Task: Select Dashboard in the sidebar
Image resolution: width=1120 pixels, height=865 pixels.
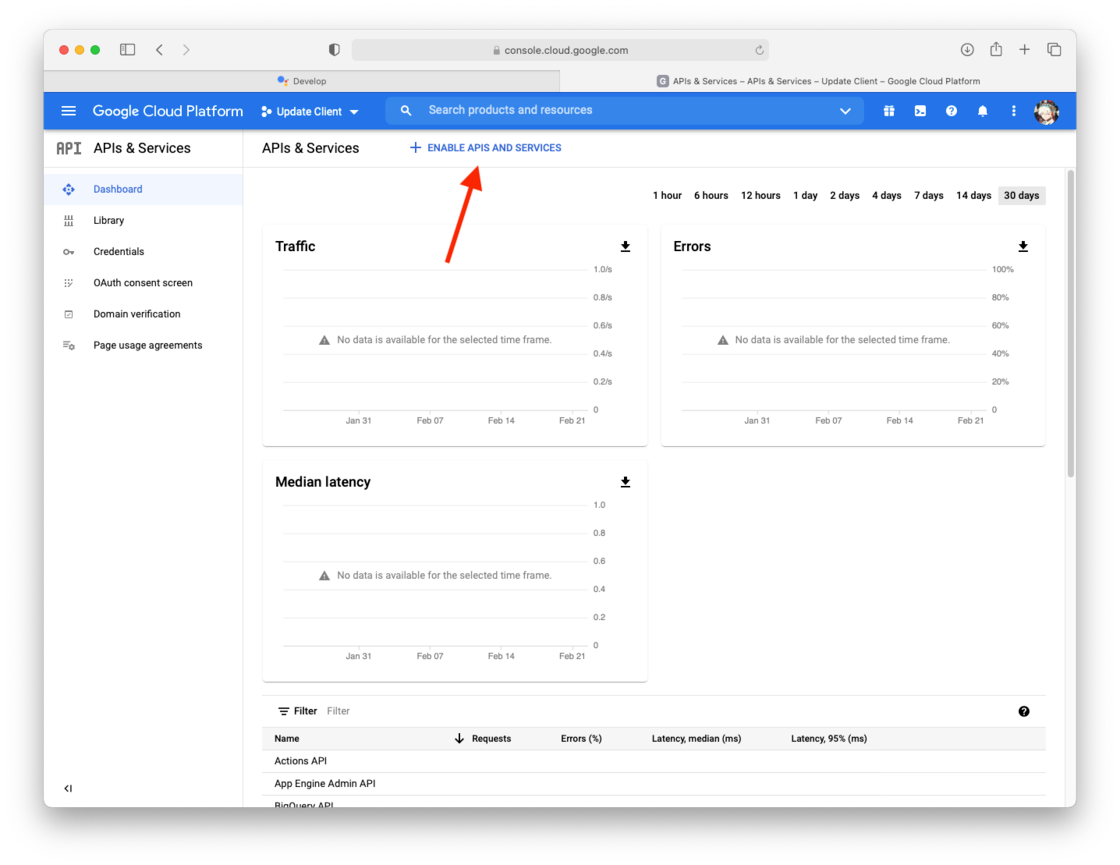Action: coord(144,189)
